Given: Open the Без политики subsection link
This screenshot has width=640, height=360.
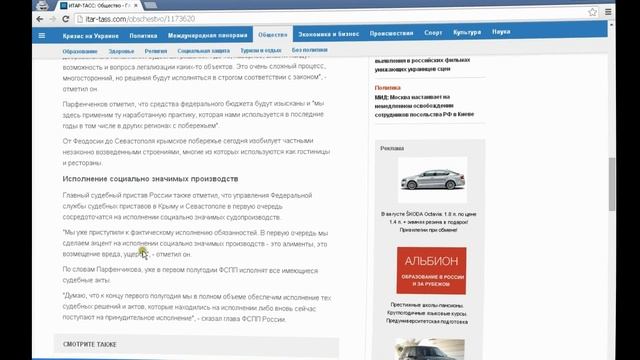Looking at the screenshot, I should [x=309, y=50].
